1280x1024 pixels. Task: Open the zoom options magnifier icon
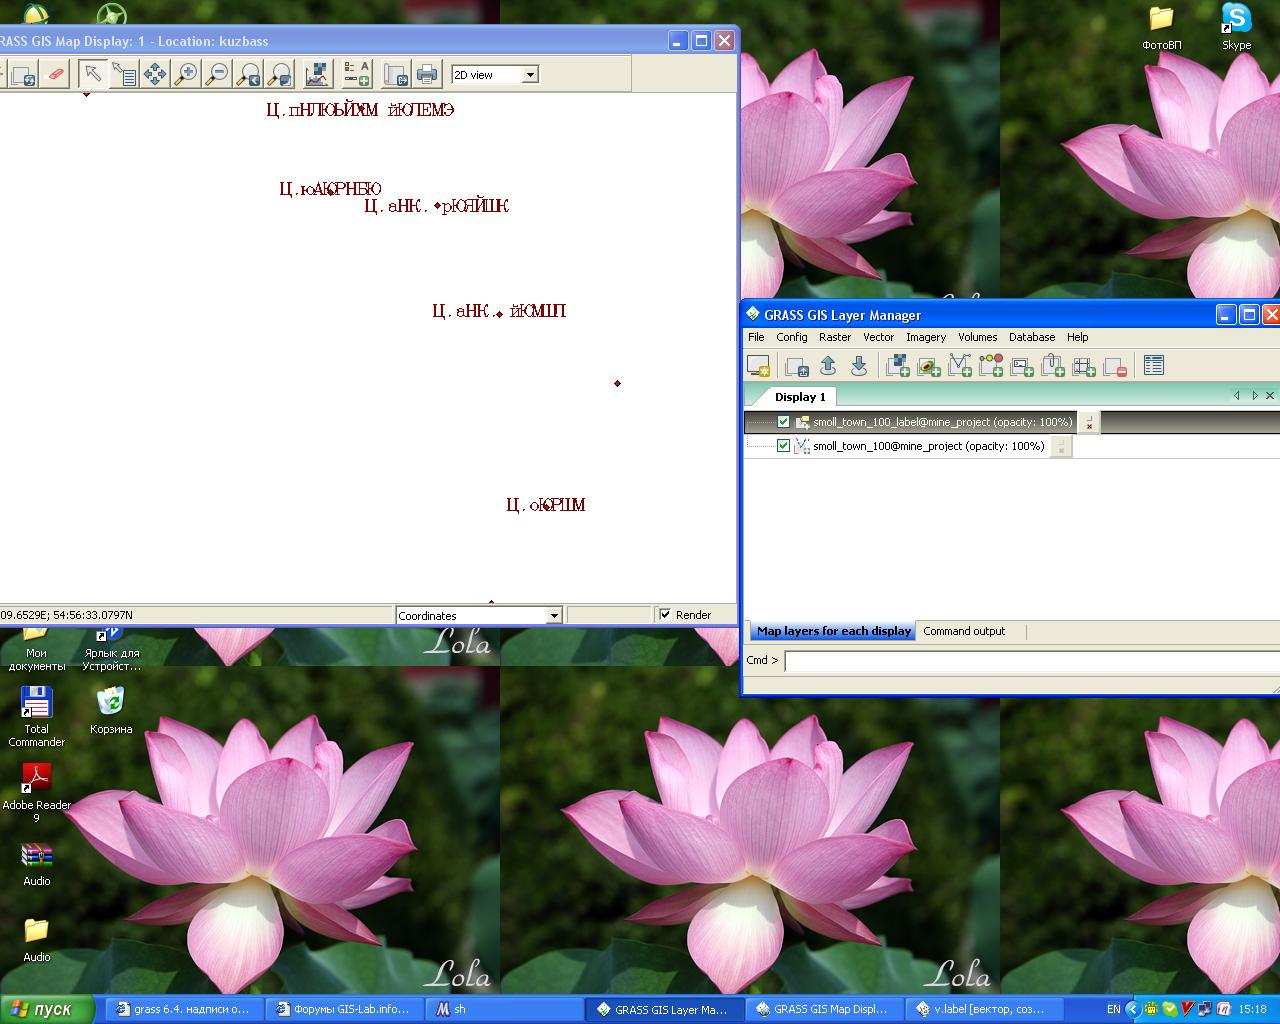(279, 74)
